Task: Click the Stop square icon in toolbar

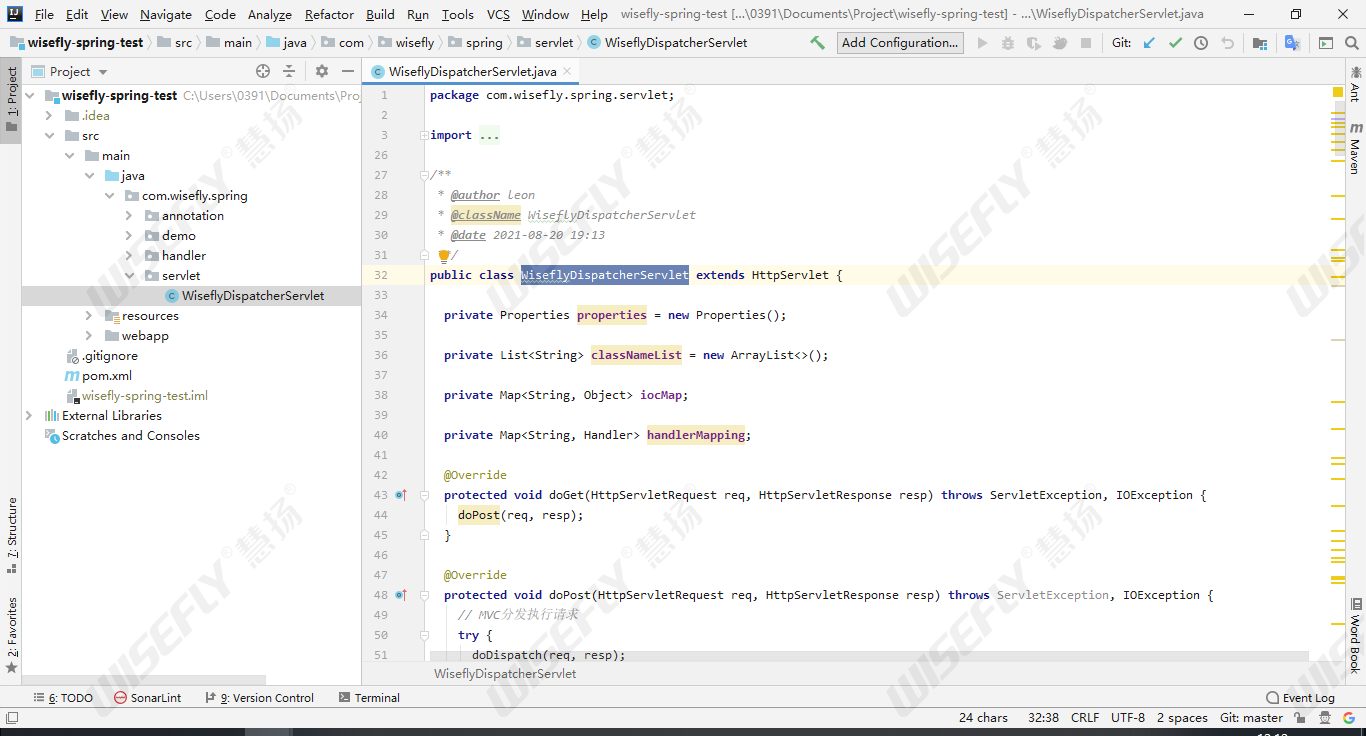Action: (x=1086, y=43)
